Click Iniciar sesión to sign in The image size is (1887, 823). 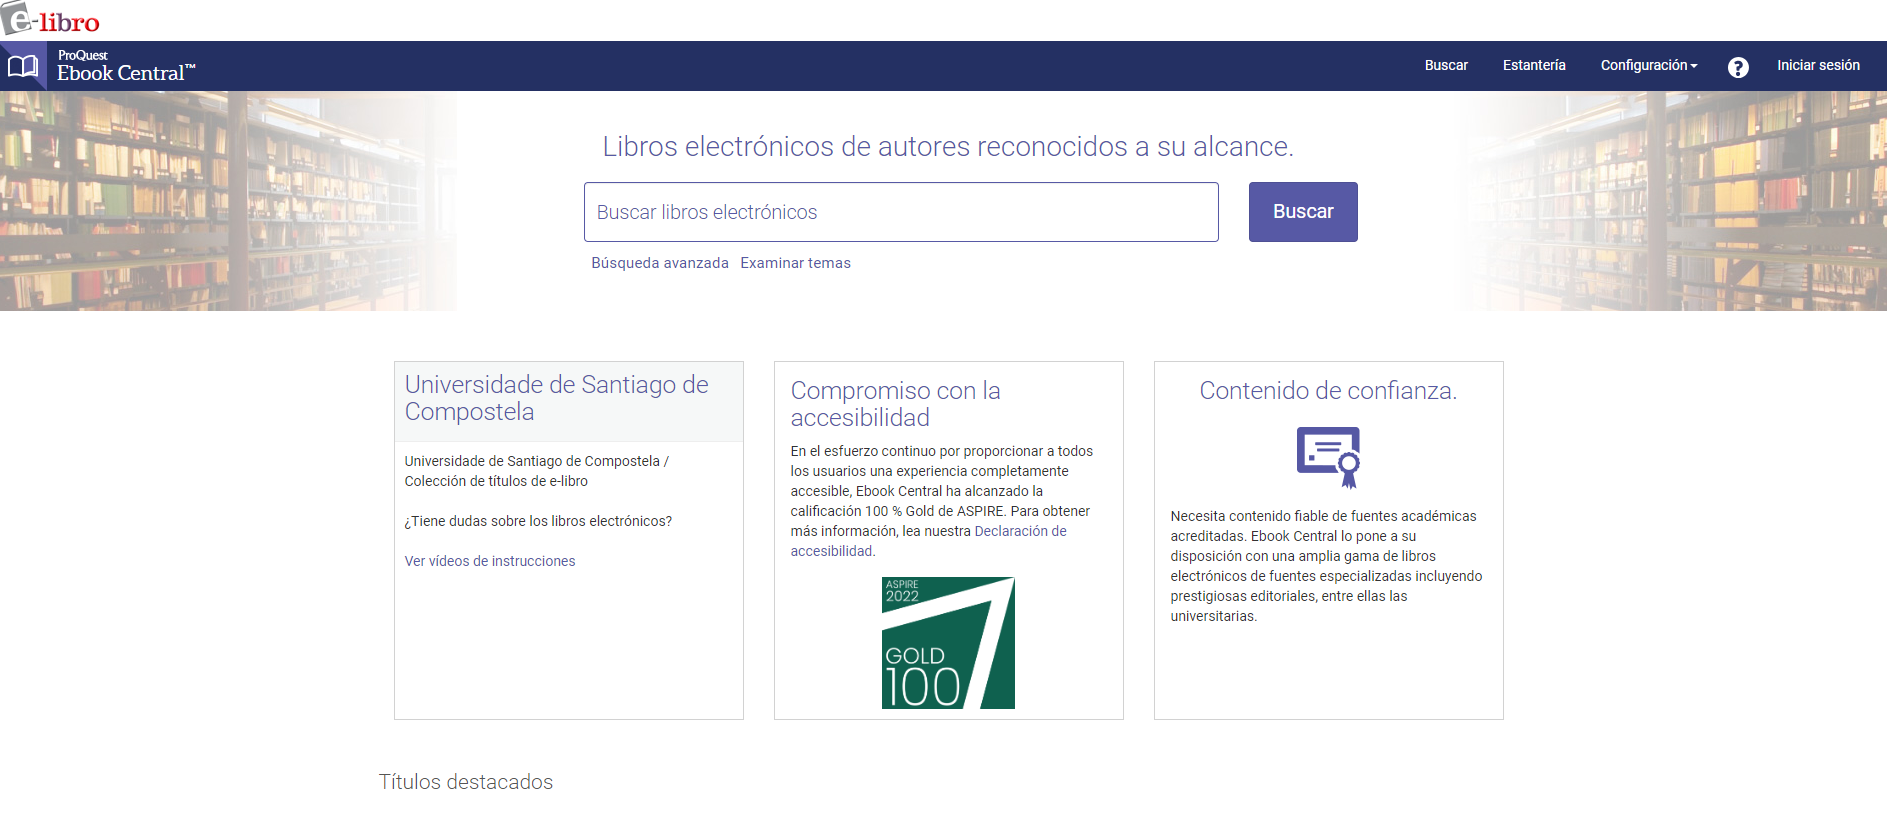1818,65
